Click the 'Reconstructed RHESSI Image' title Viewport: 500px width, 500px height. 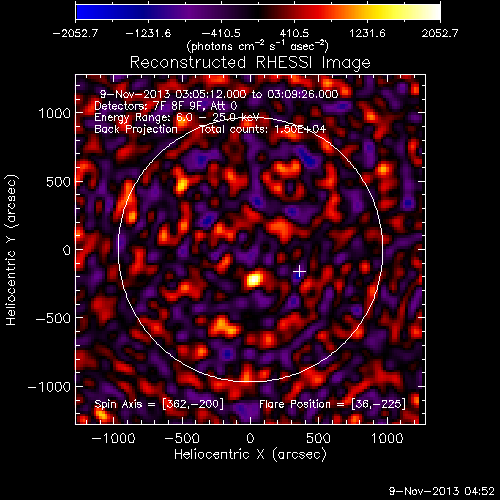pos(250,63)
